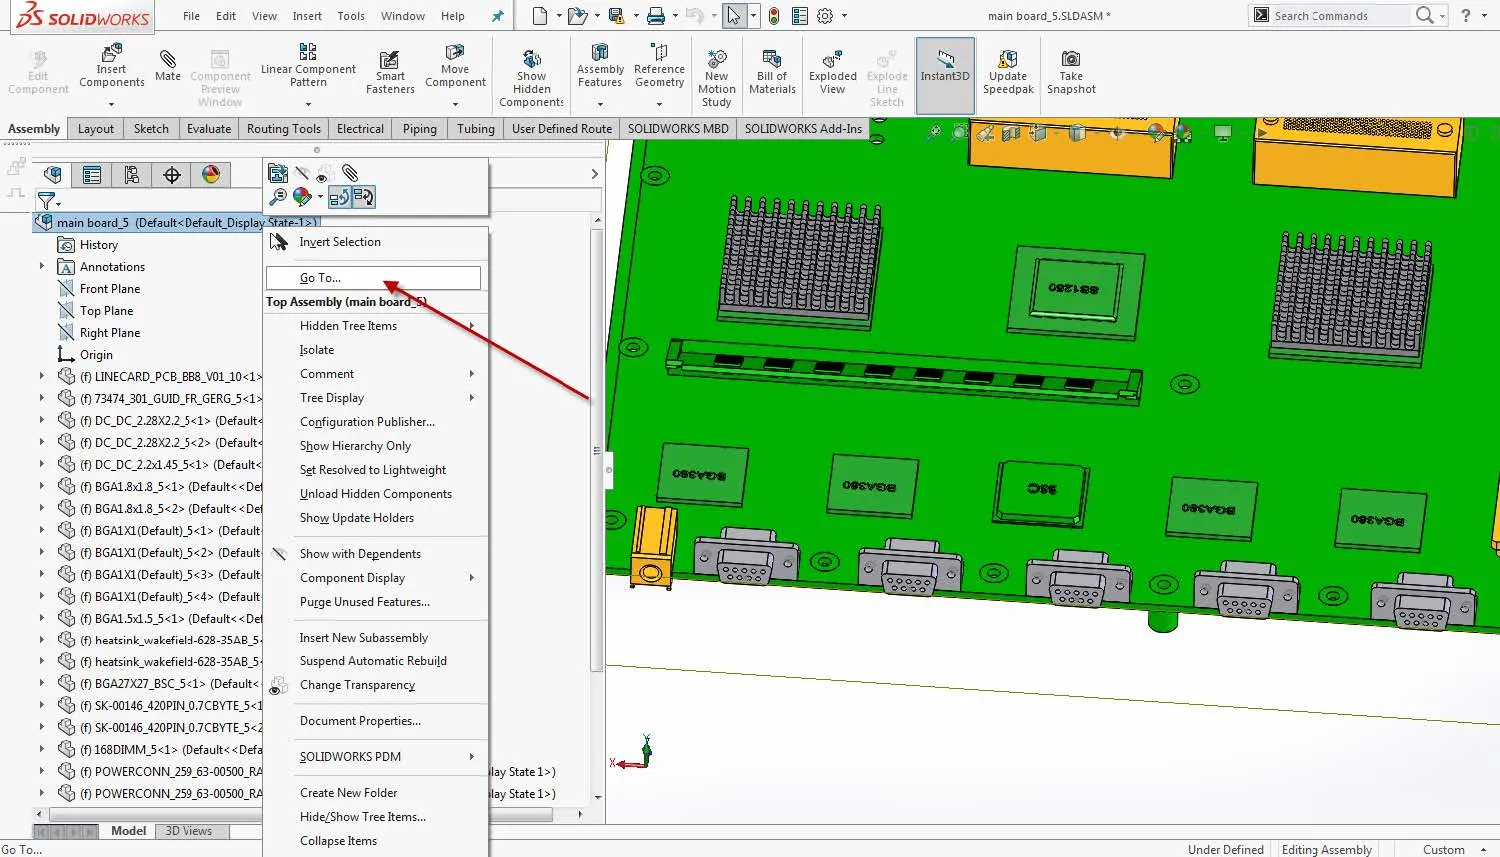This screenshot has width=1500, height=857.
Task: Expand the 168DIMM_5<1> component node
Action: tap(42, 749)
